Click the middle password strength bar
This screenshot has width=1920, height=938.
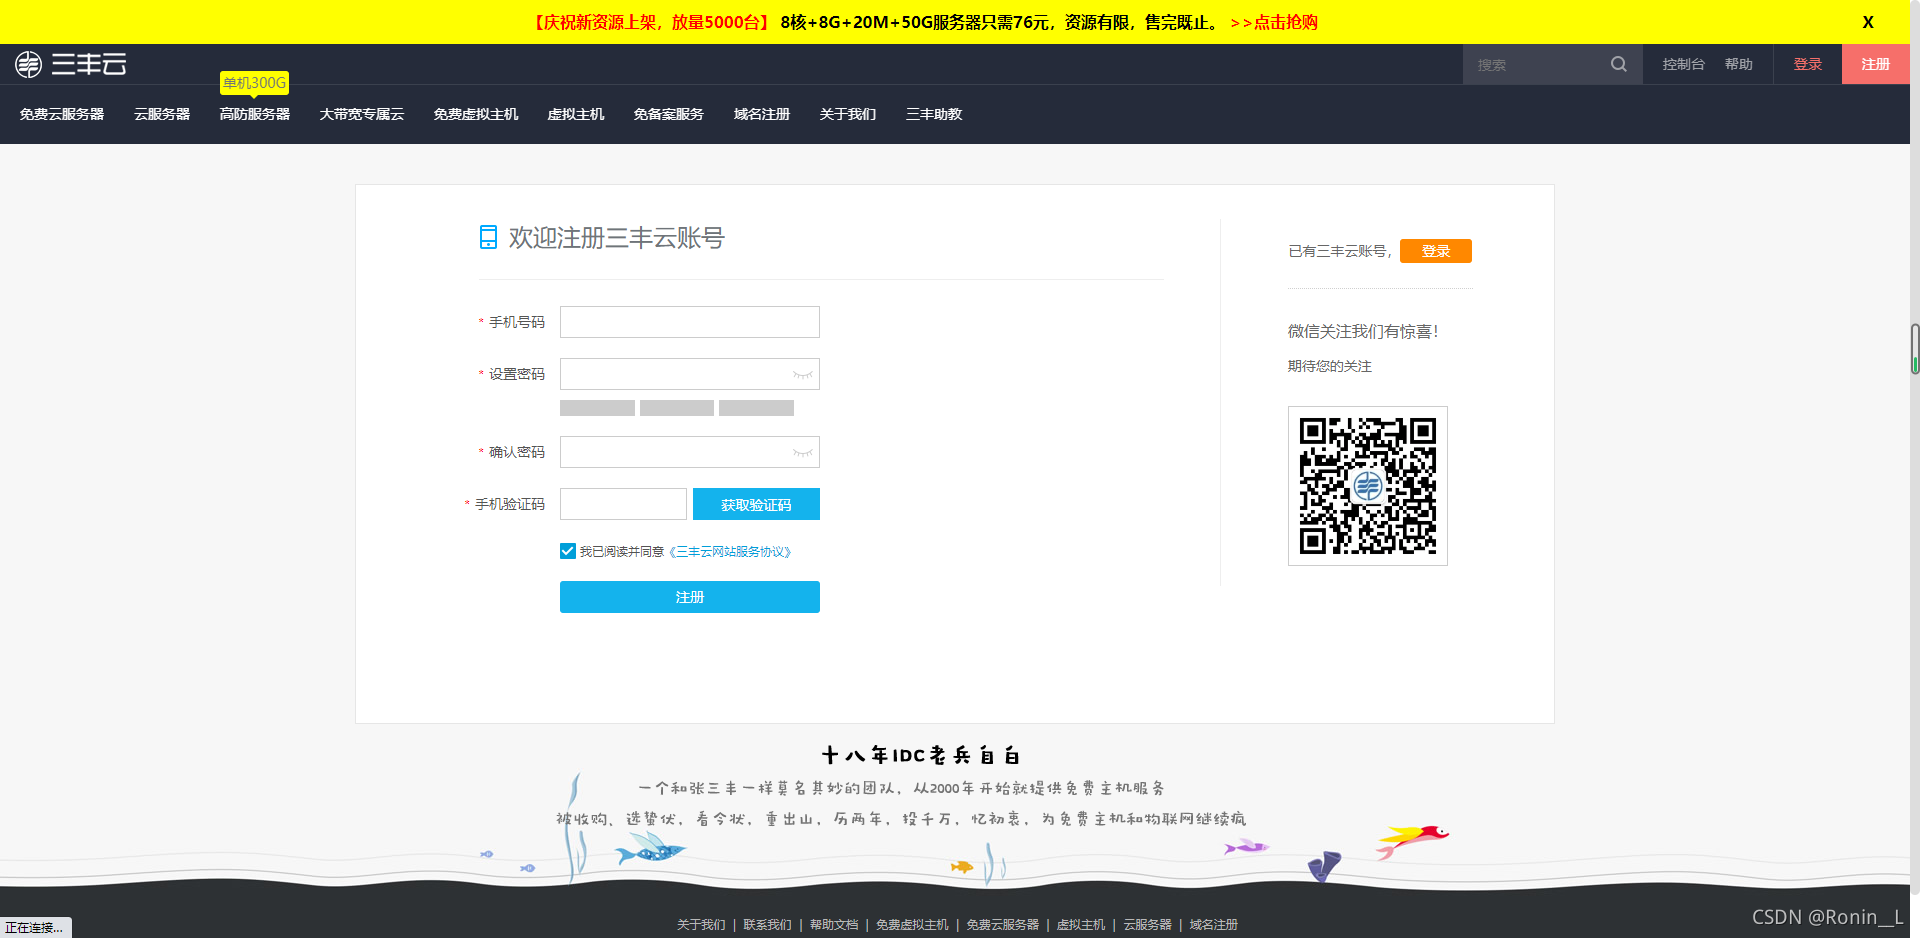tap(677, 408)
